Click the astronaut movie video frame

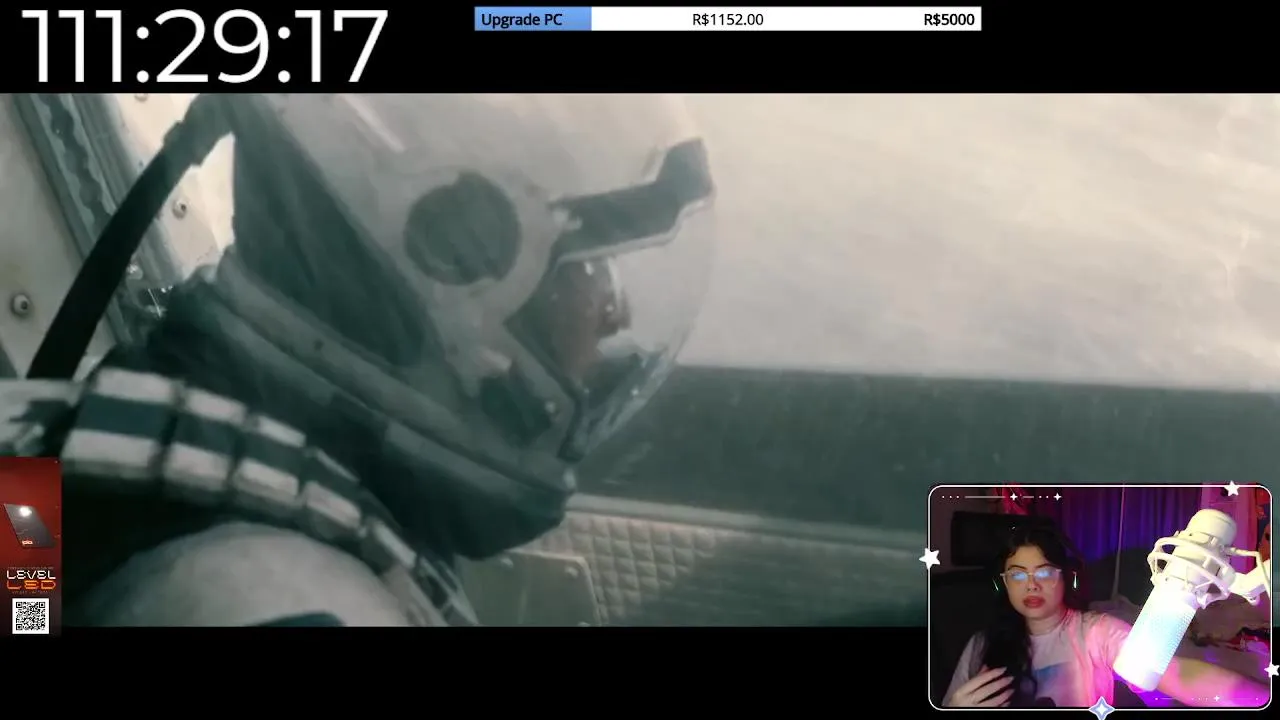click(x=640, y=360)
